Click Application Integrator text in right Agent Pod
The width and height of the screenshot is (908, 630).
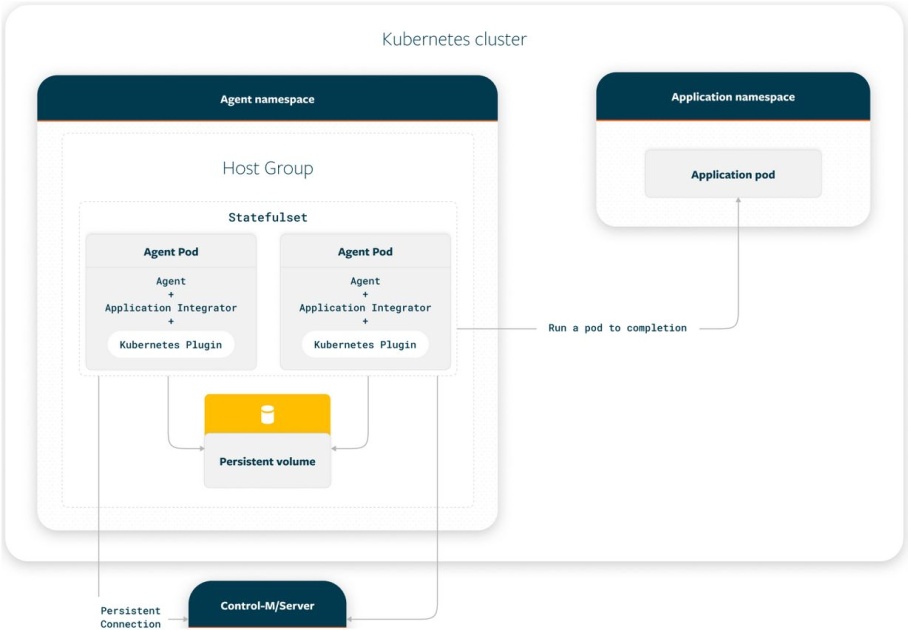(365, 308)
